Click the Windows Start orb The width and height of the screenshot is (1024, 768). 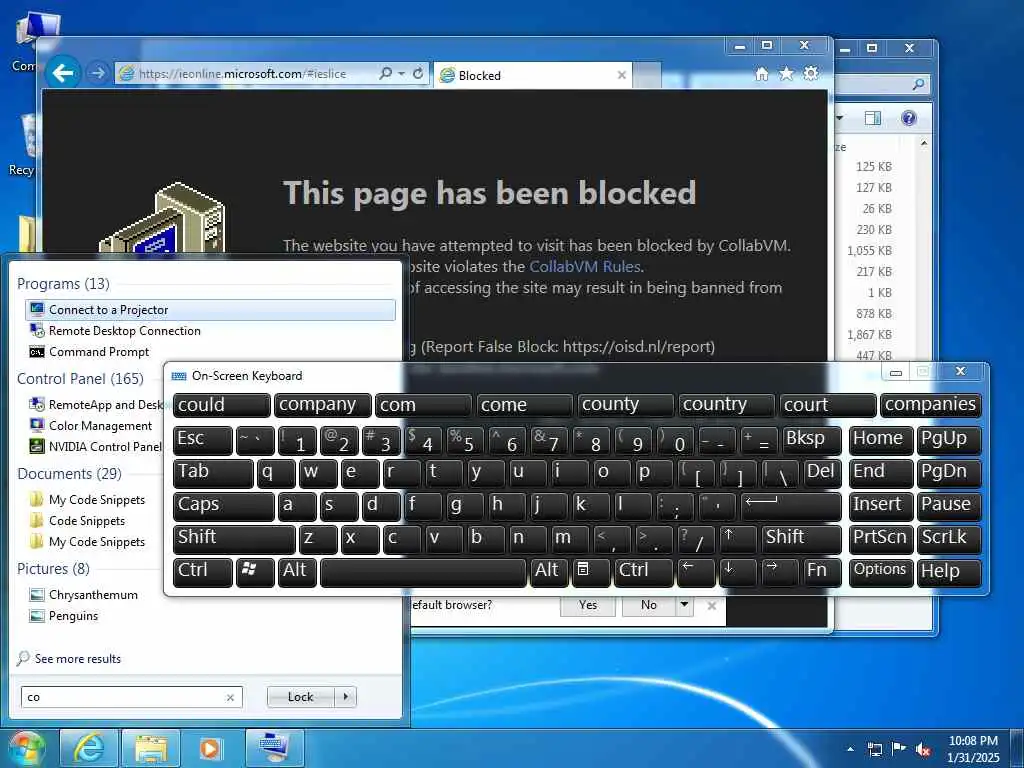tap(26, 748)
